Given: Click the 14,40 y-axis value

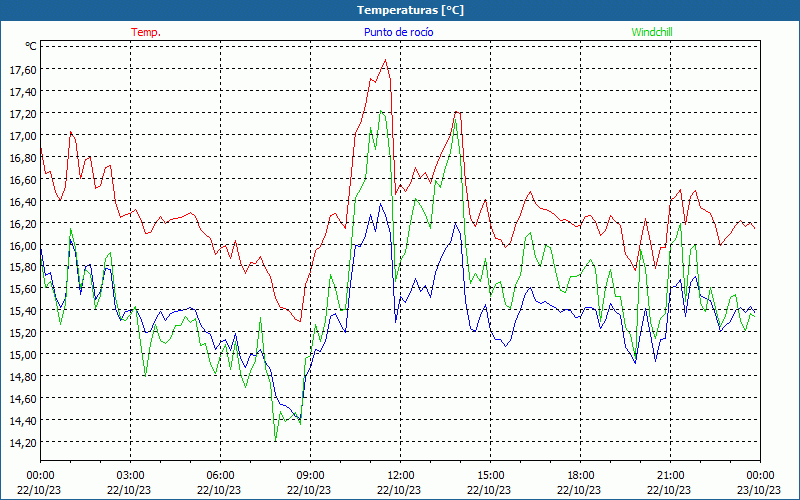Looking at the screenshot, I should [x=23, y=421].
